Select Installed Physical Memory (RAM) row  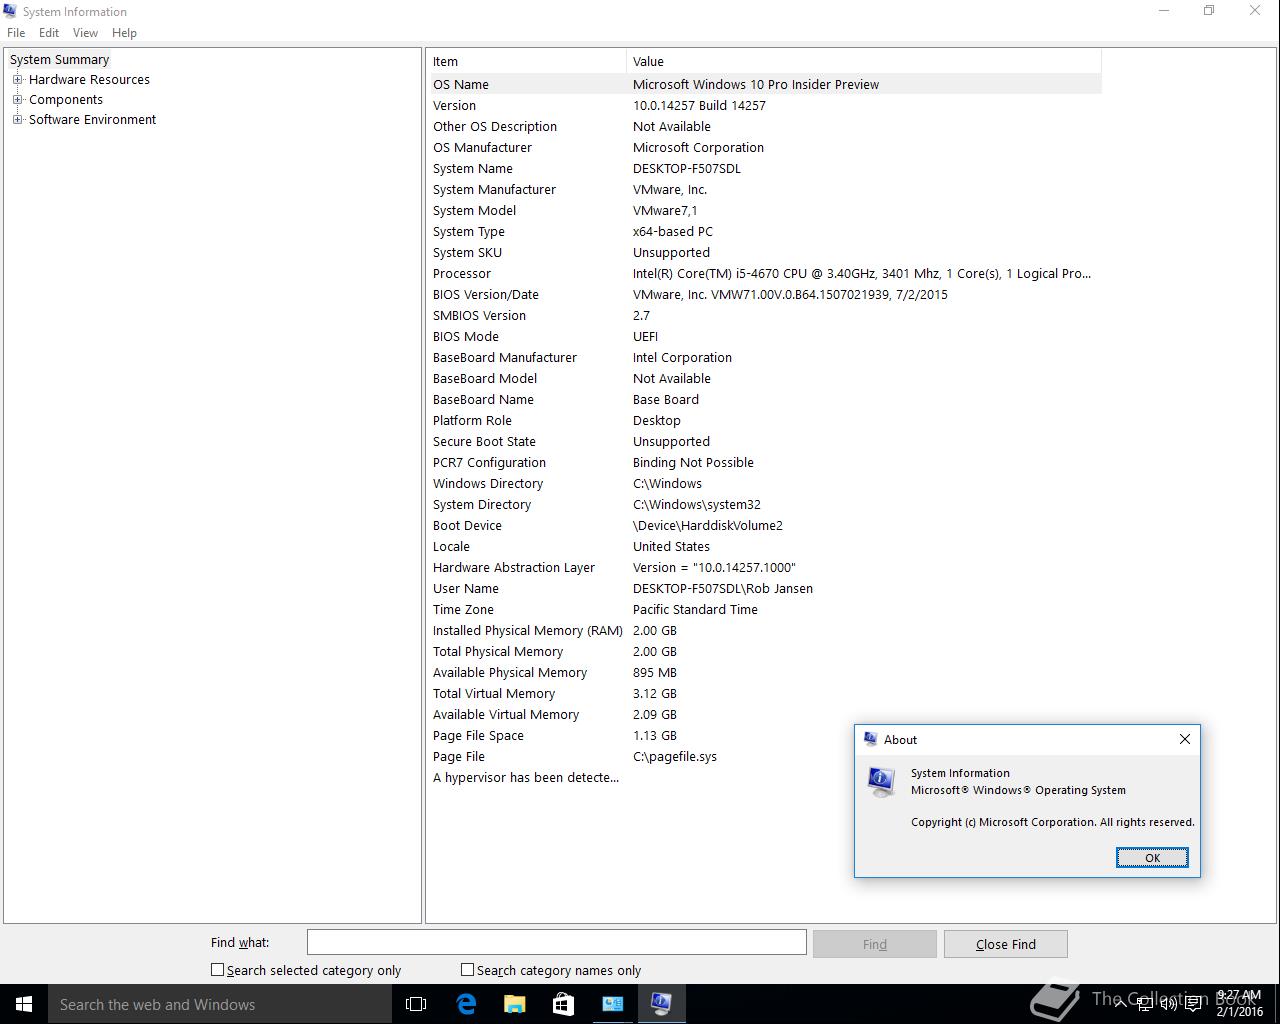pyautogui.click(x=766, y=630)
